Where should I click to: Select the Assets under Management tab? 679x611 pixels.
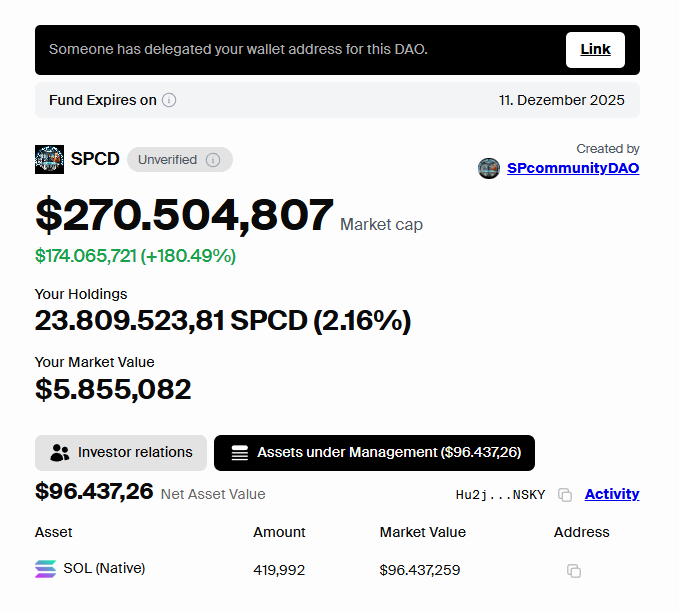click(374, 453)
